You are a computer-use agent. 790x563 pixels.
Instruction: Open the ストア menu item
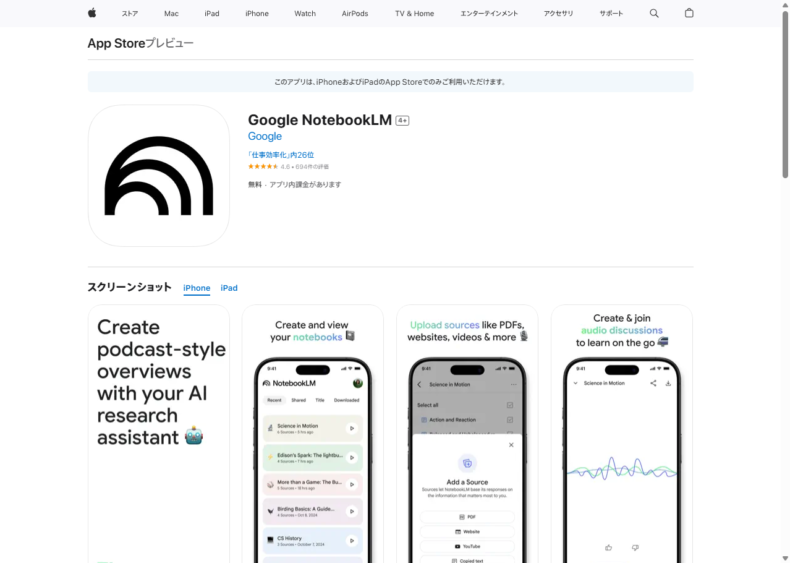[x=129, y=14]
